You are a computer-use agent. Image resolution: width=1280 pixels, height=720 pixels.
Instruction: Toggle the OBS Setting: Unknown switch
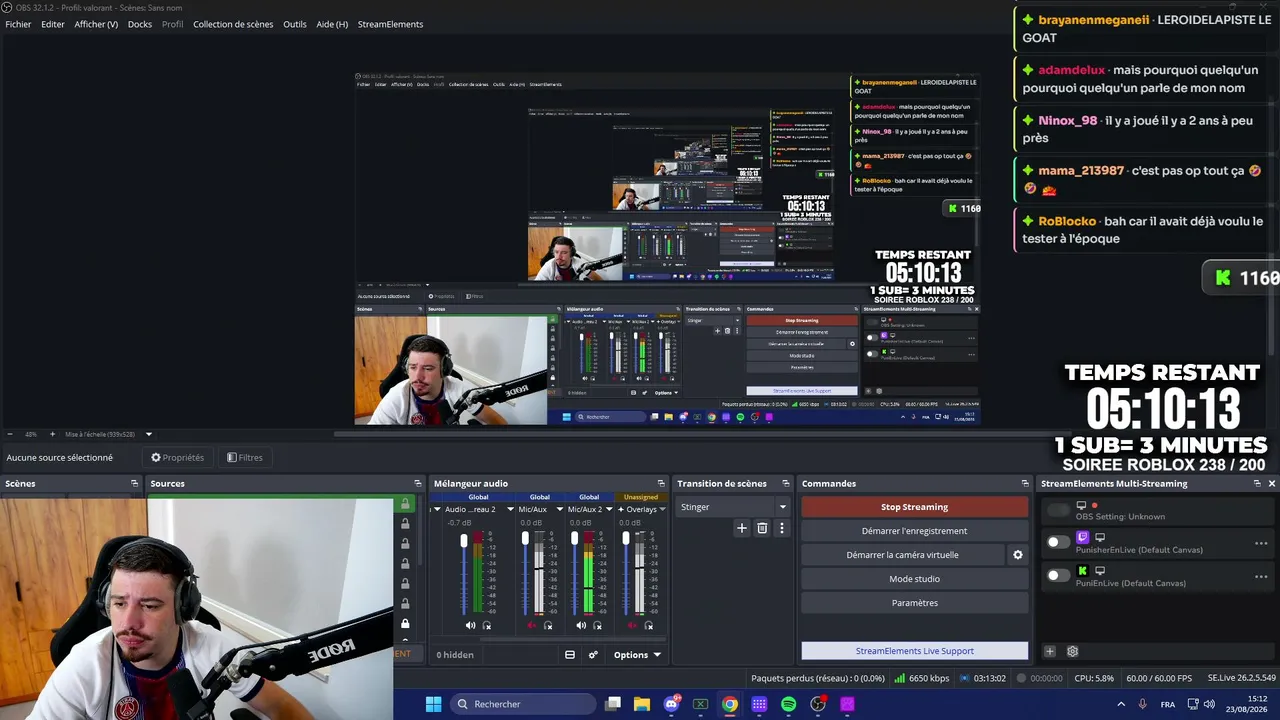pos(1058,510)
